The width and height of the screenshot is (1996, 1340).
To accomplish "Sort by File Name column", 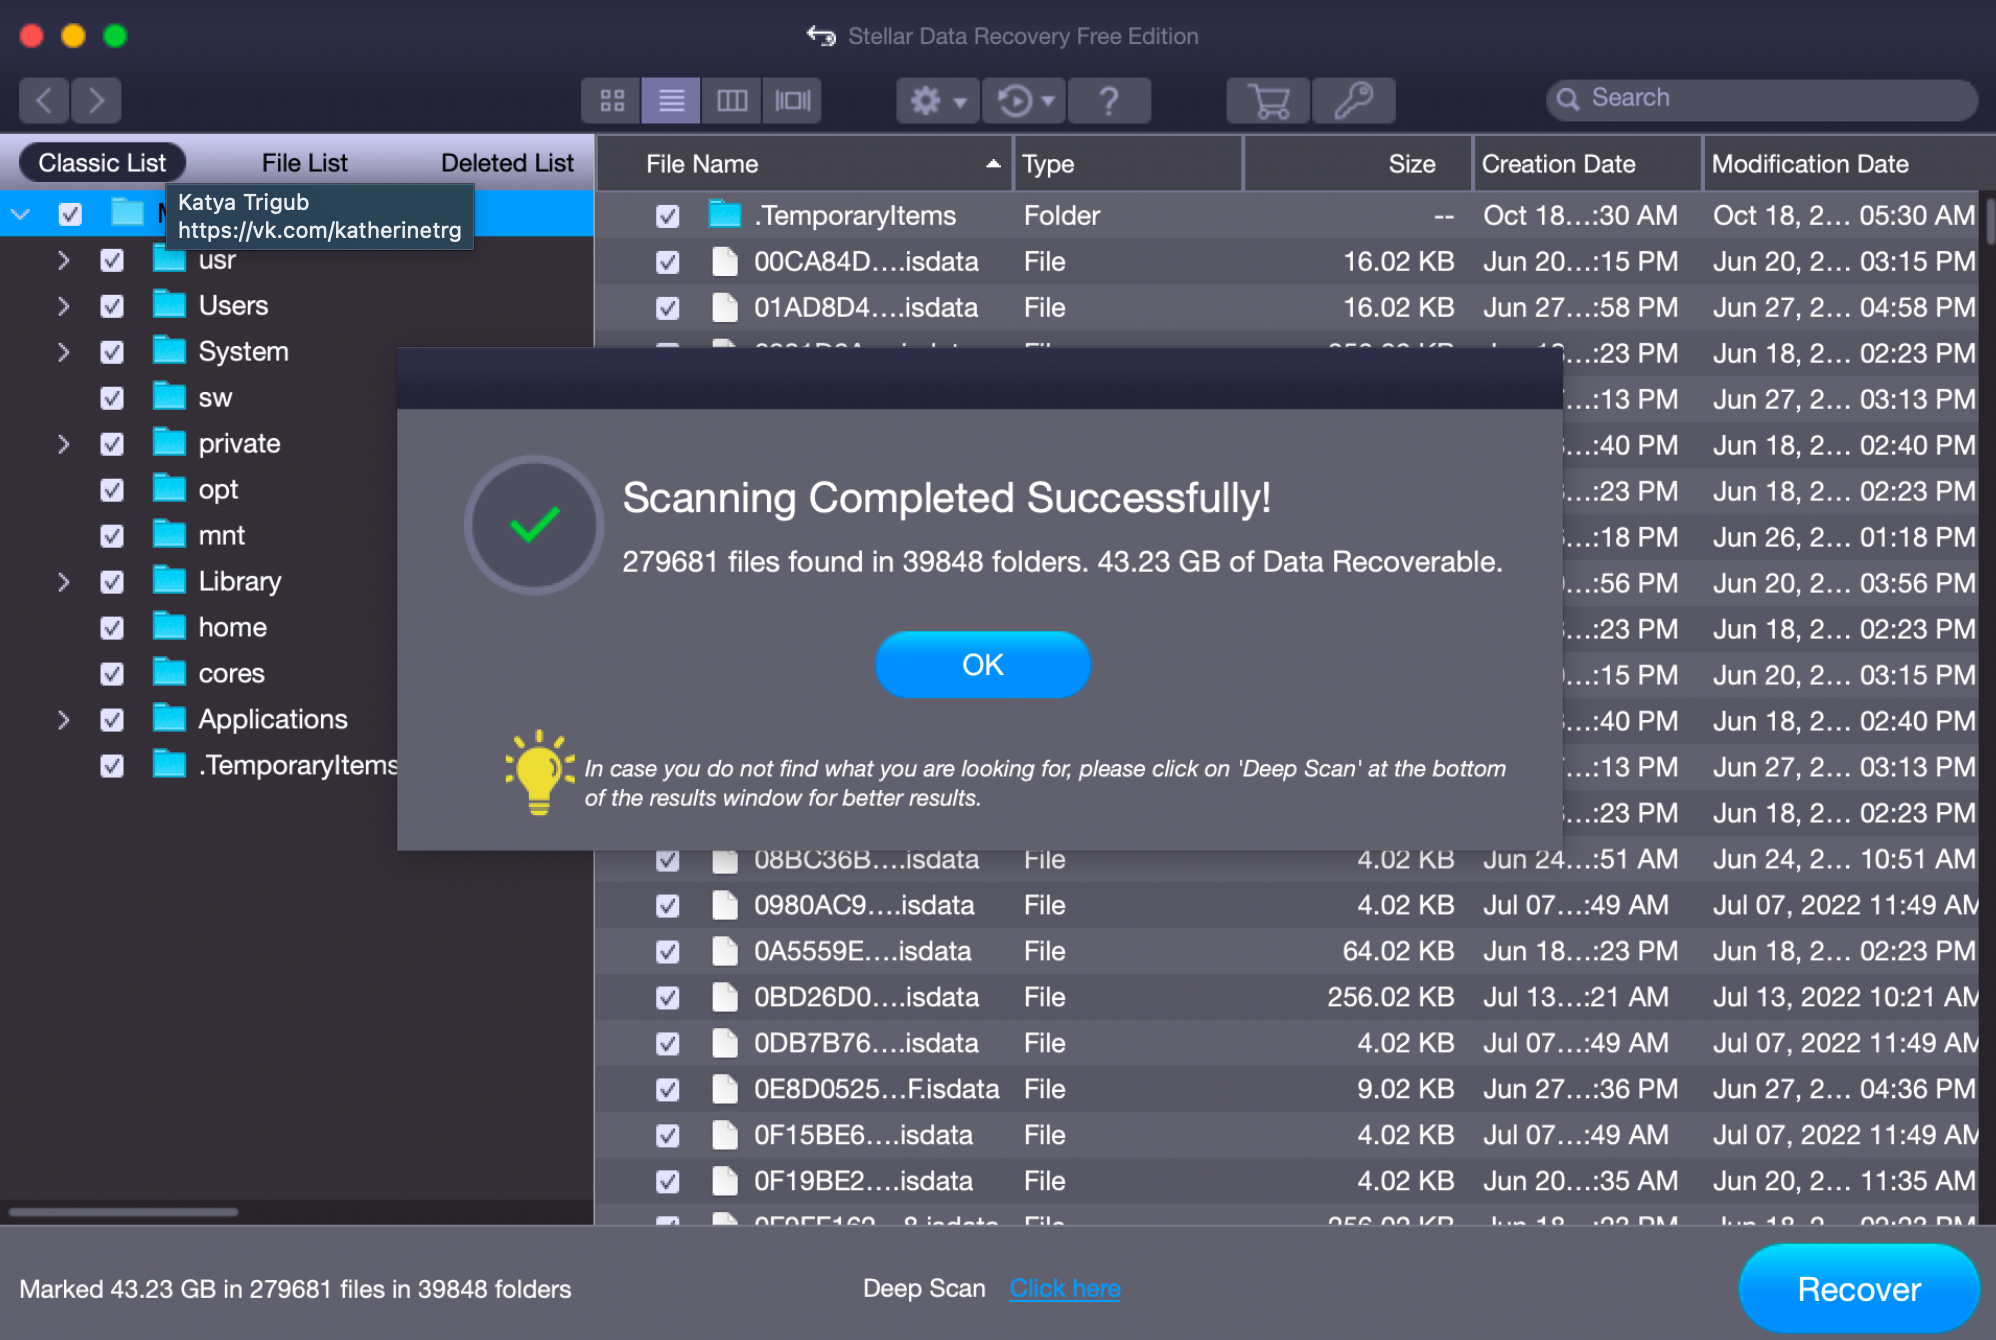I will [806, 164].
